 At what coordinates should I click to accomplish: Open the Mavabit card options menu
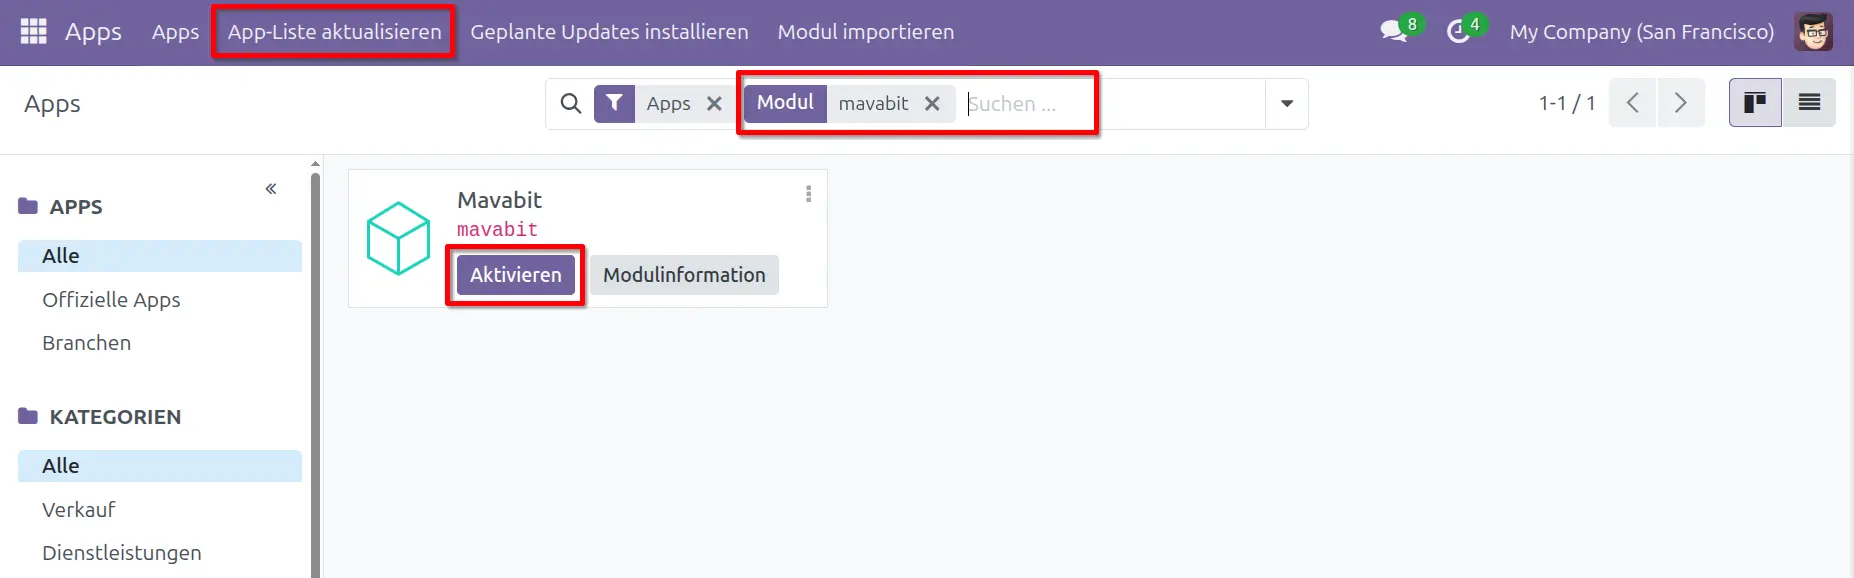click(808, 194)
